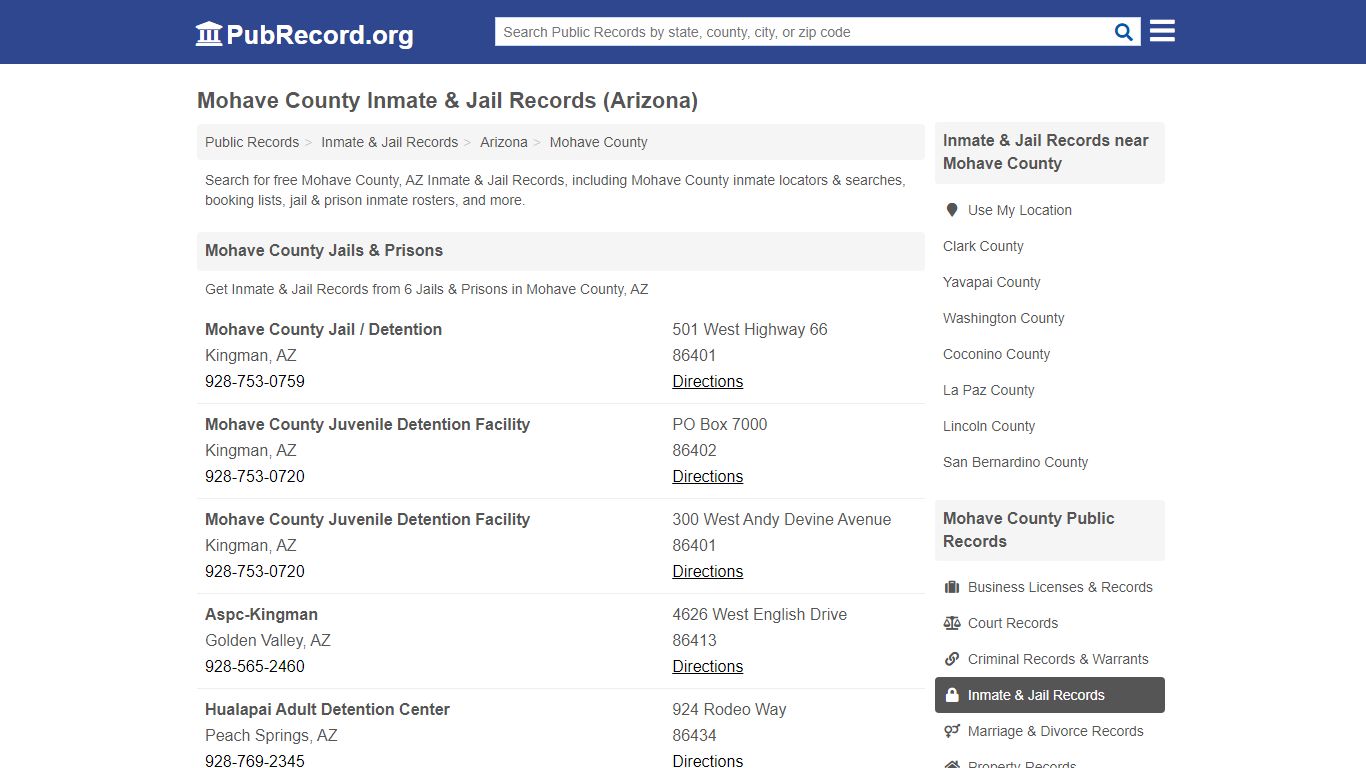Click the location pin icon

[x=952, y=210]
